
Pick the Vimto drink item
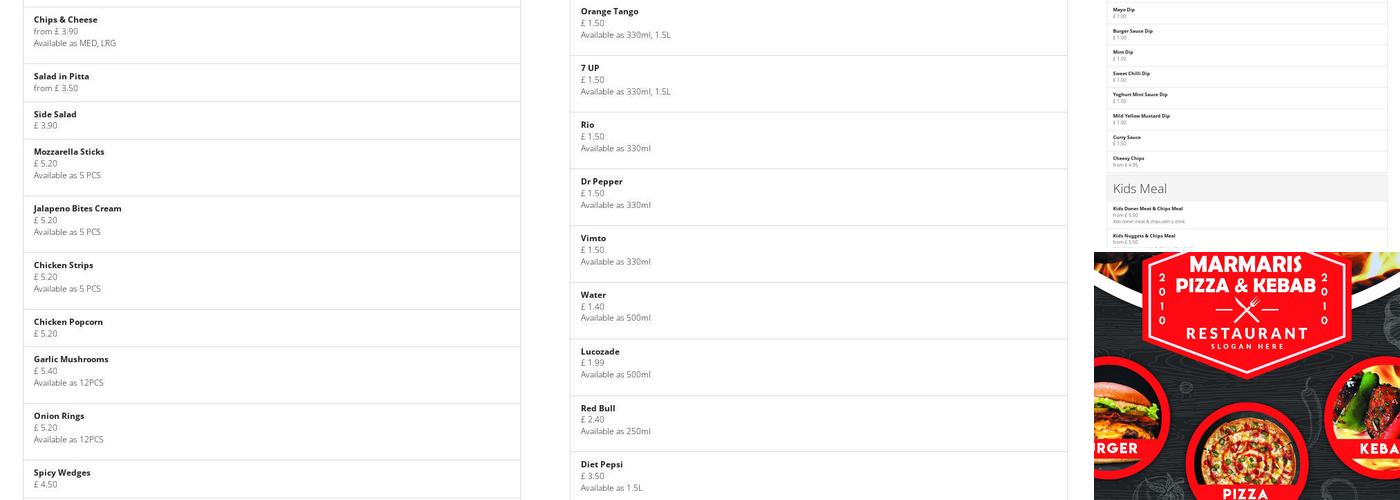(593, 239)
